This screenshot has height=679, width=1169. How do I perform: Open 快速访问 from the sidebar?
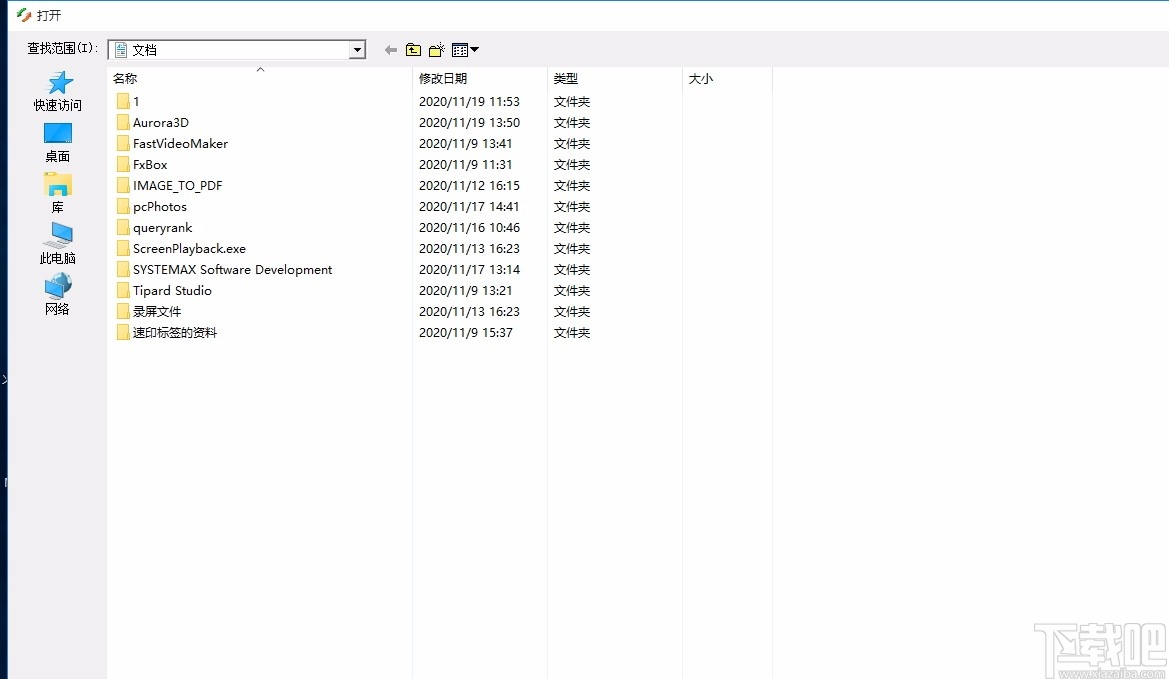click(x=58, y=90)
